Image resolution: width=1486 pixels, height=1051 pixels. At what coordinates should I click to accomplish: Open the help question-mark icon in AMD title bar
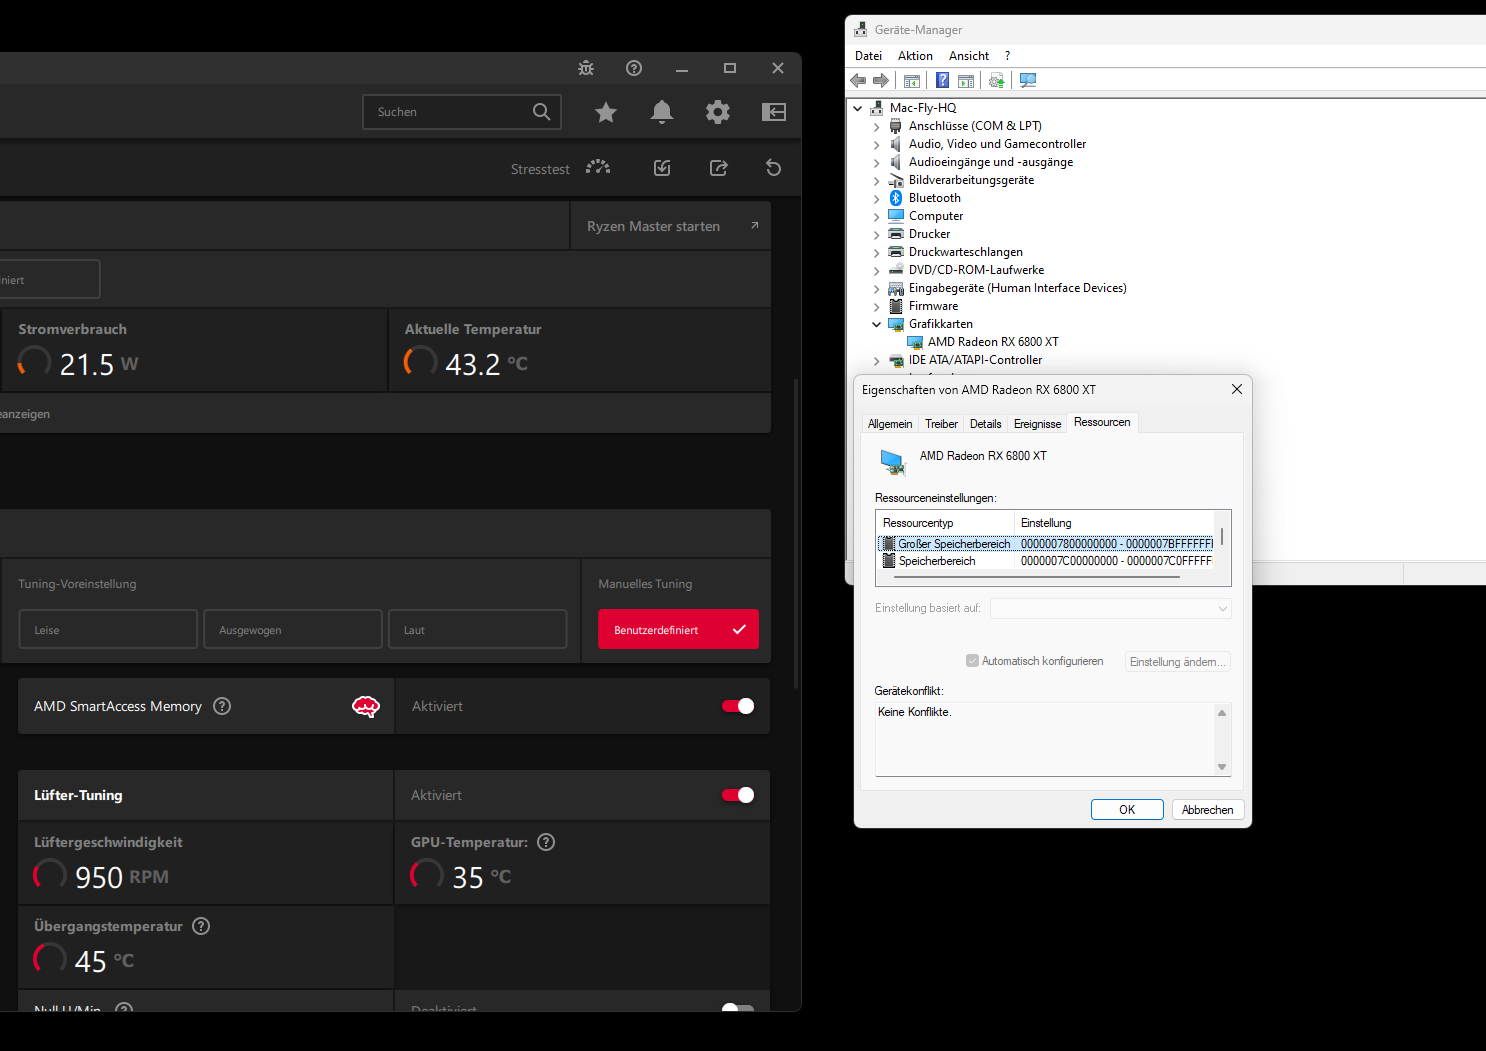point(634,68)
